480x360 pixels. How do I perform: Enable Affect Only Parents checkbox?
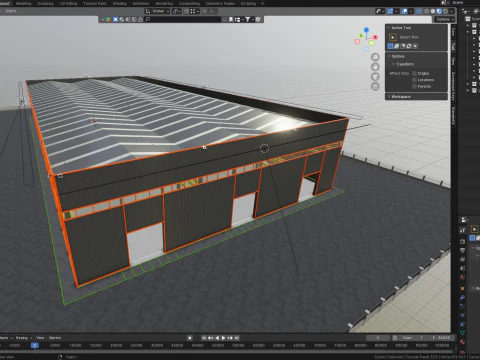coord(415,86)
